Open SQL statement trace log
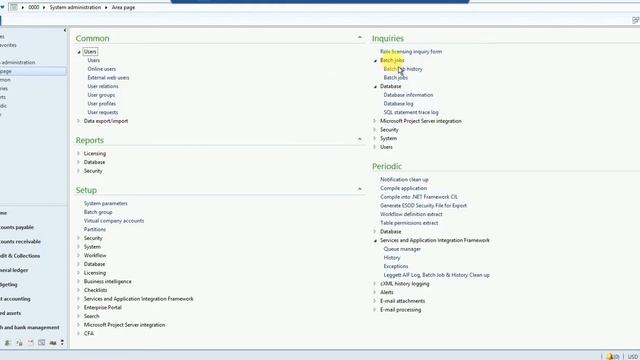The height and width of the screenshot is (360, 640). [x=411, y=112]
